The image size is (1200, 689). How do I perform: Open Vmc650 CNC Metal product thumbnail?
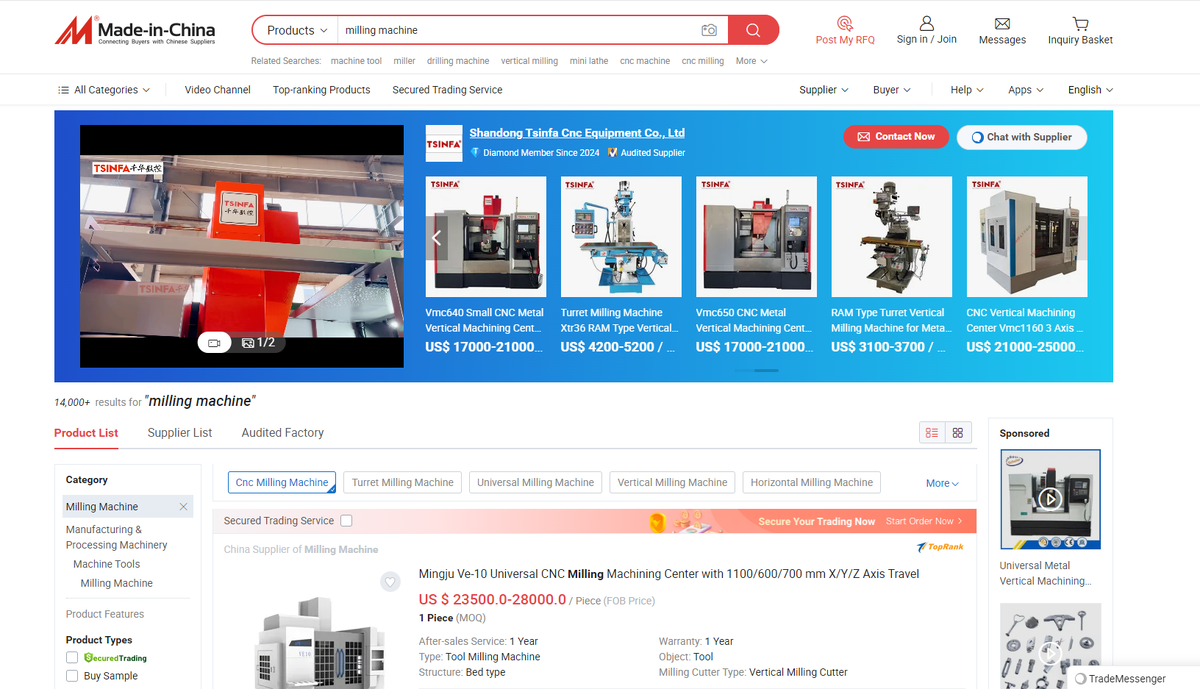tap(756, 237)
